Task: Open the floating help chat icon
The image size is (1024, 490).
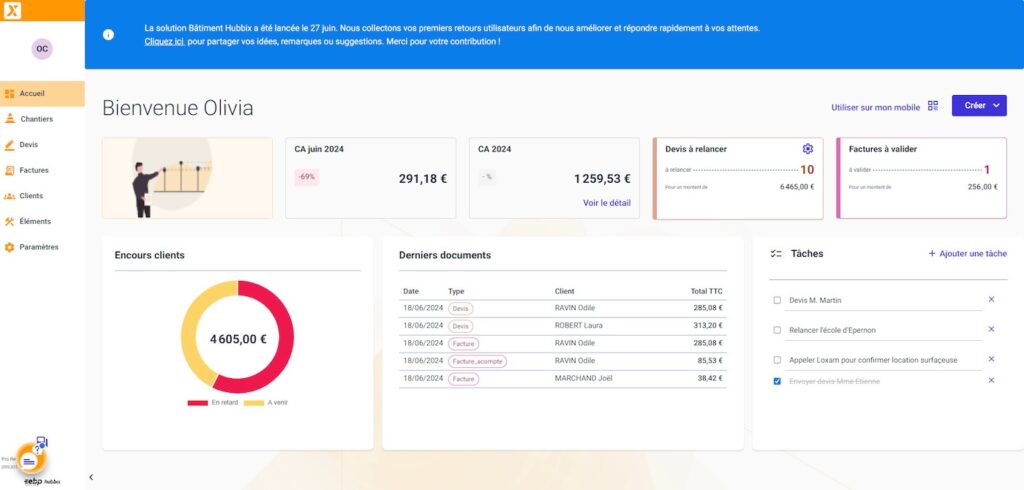Action: point(30,461)
